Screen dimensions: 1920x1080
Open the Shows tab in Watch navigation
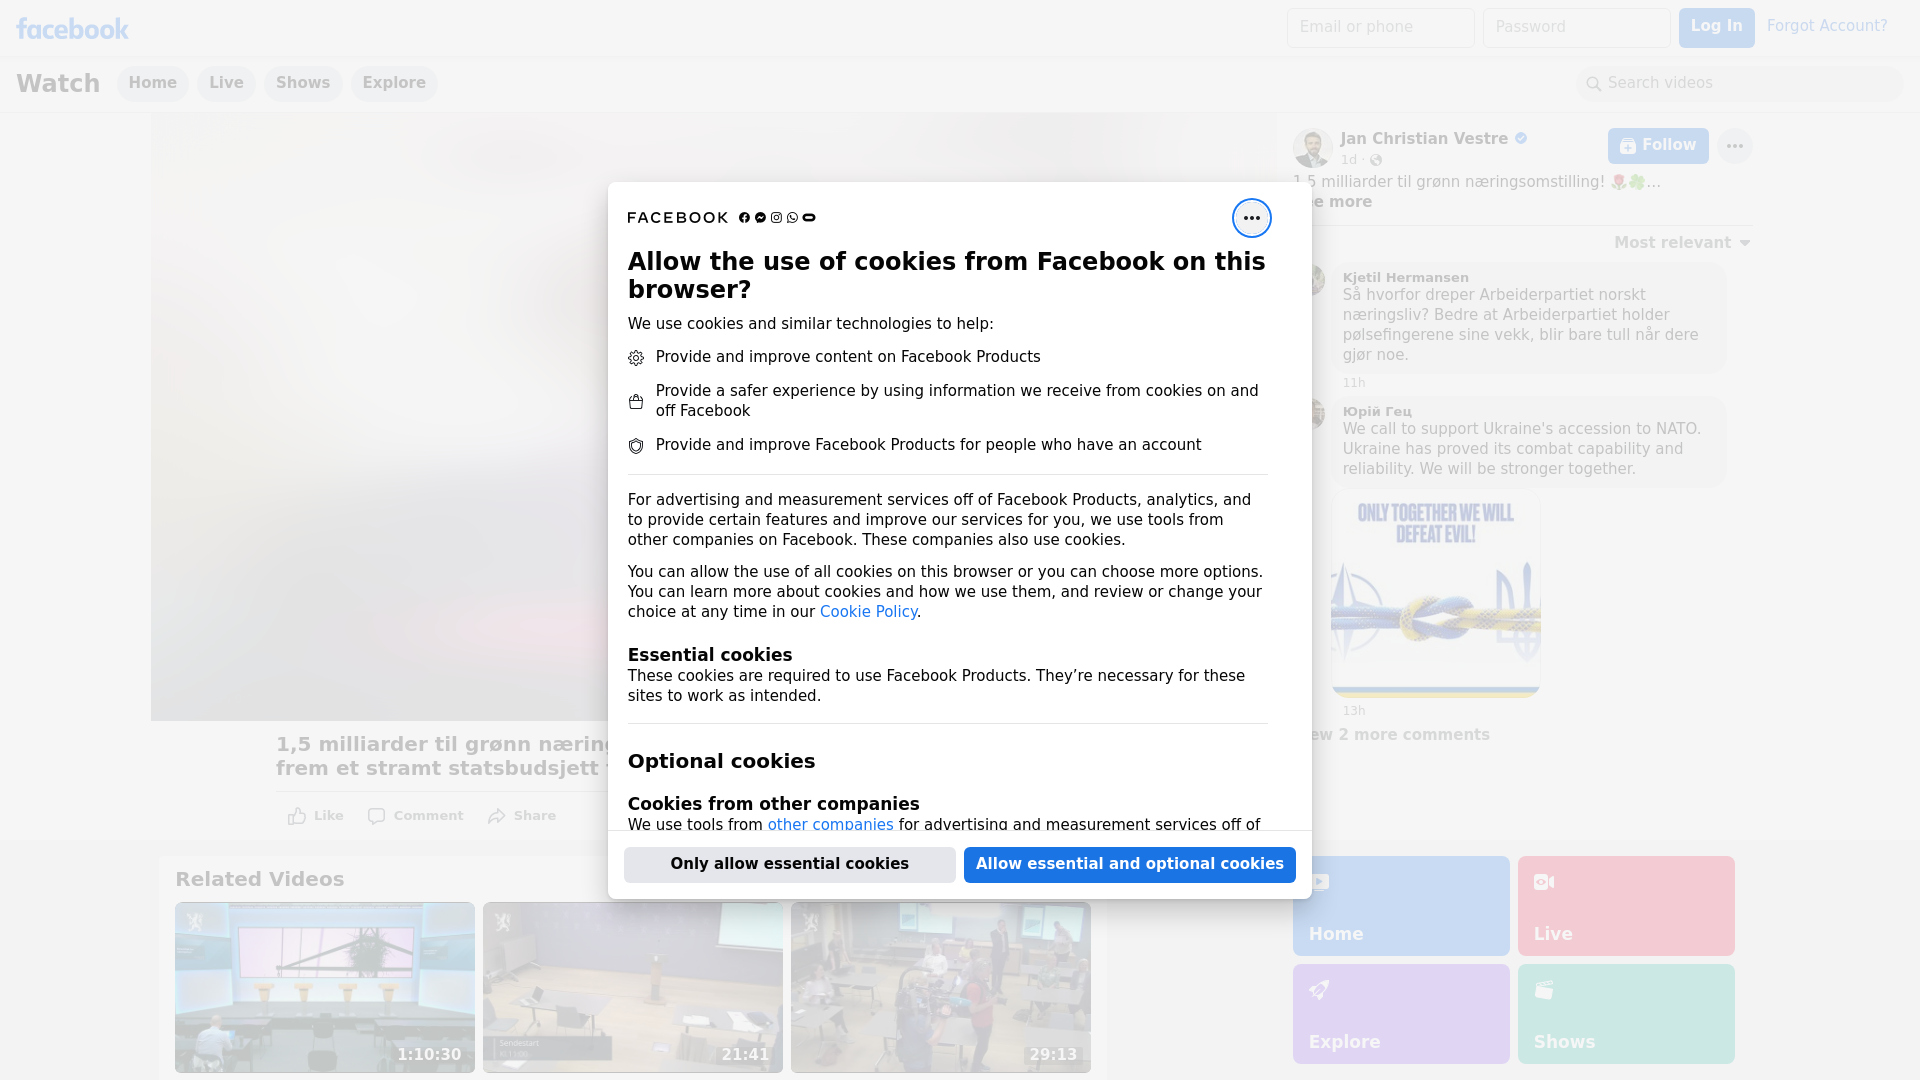pyautogui.click(x=303, y=83)
